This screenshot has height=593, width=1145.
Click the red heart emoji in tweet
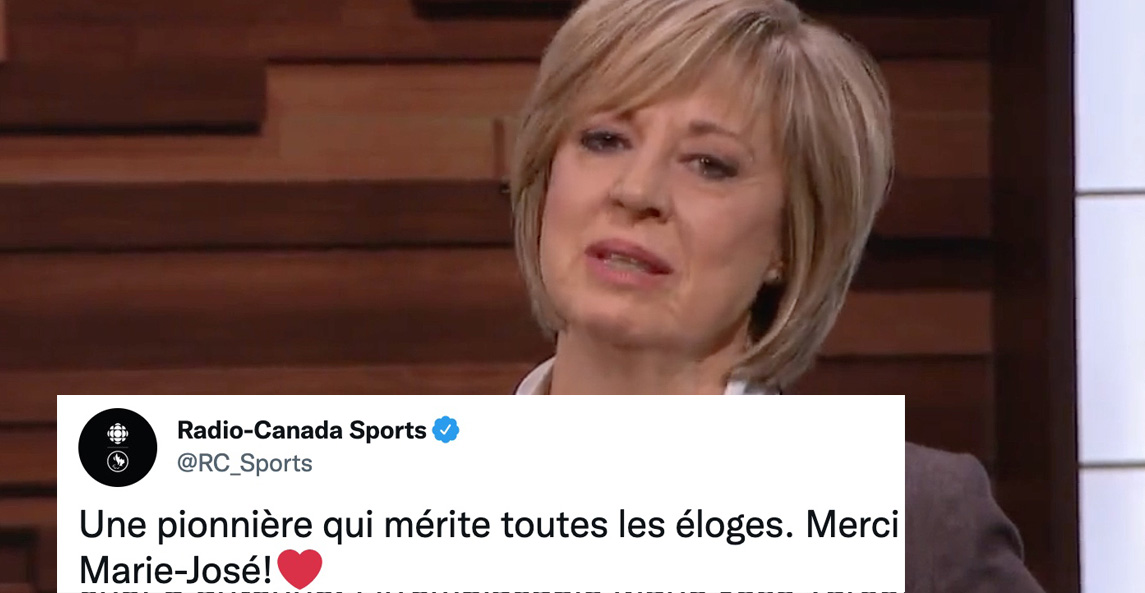[299, 568]
